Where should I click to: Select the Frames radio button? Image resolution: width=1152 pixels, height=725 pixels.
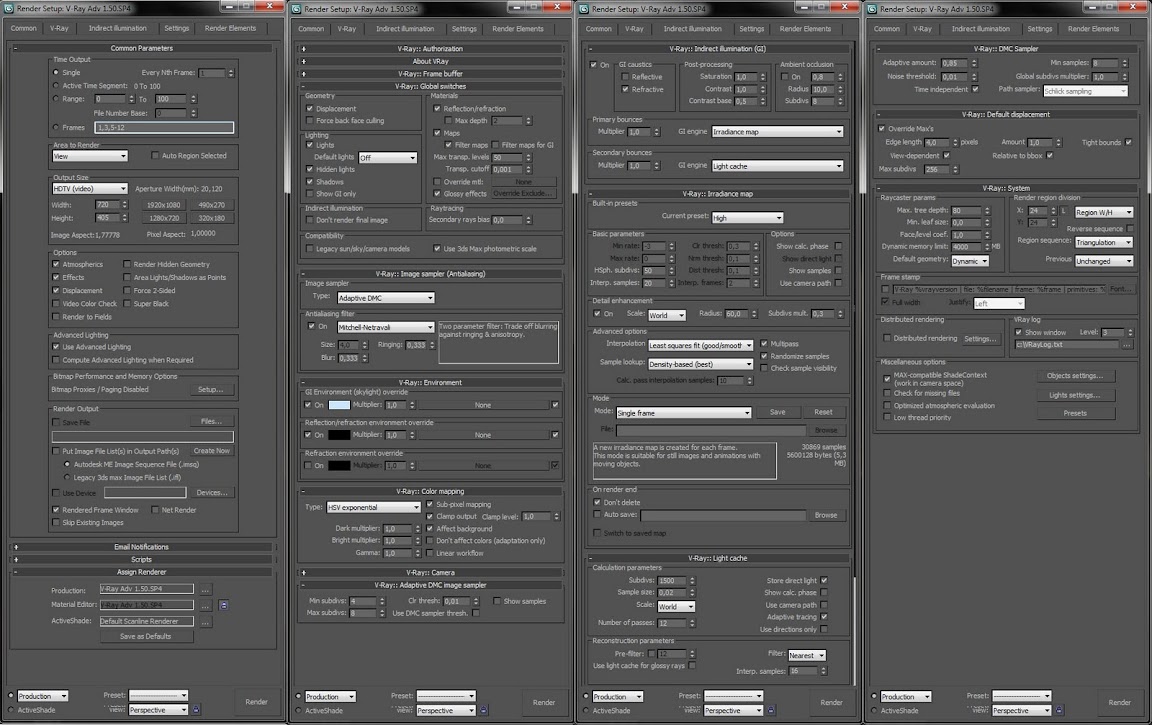coord(56,128)
